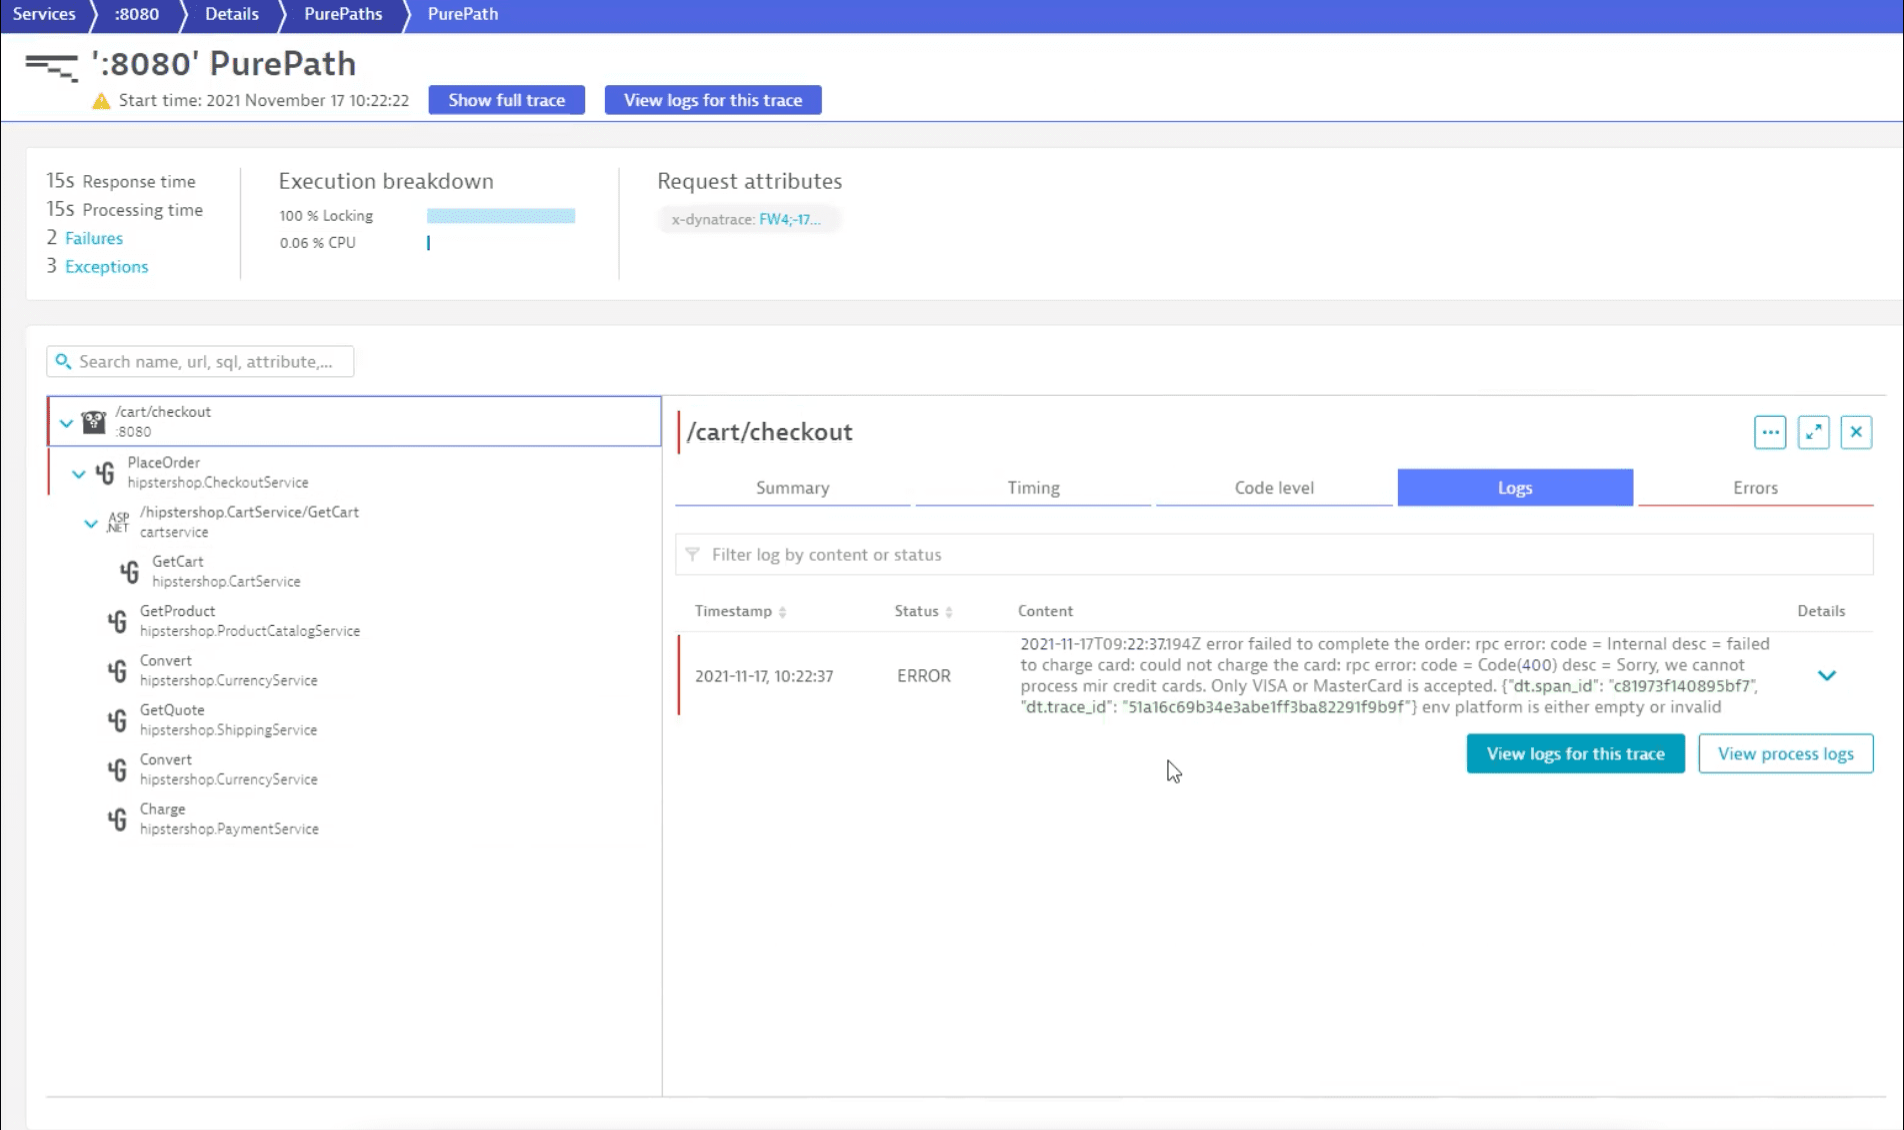Click the three-dots more options icon
The width and height of the screenshot is (1904, 1130).
[x=1769, y=432]
